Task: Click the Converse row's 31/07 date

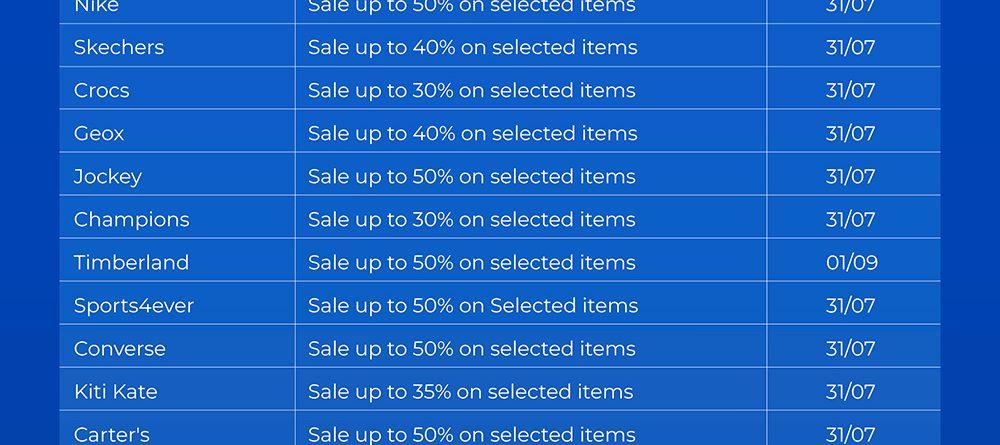Action: point(851,348)
